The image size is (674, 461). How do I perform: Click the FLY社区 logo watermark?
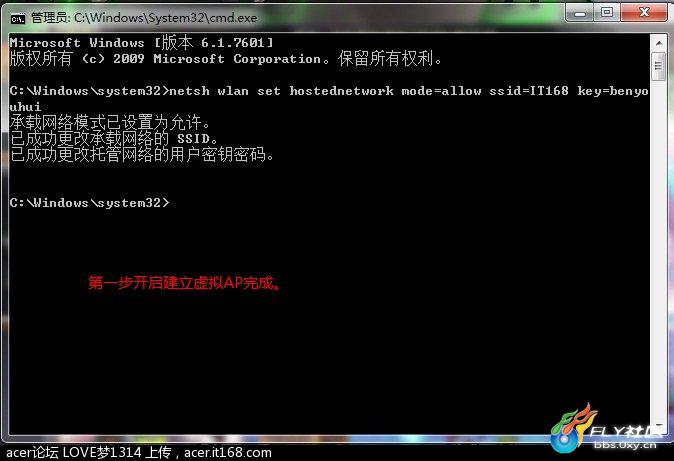coord(607,428)
